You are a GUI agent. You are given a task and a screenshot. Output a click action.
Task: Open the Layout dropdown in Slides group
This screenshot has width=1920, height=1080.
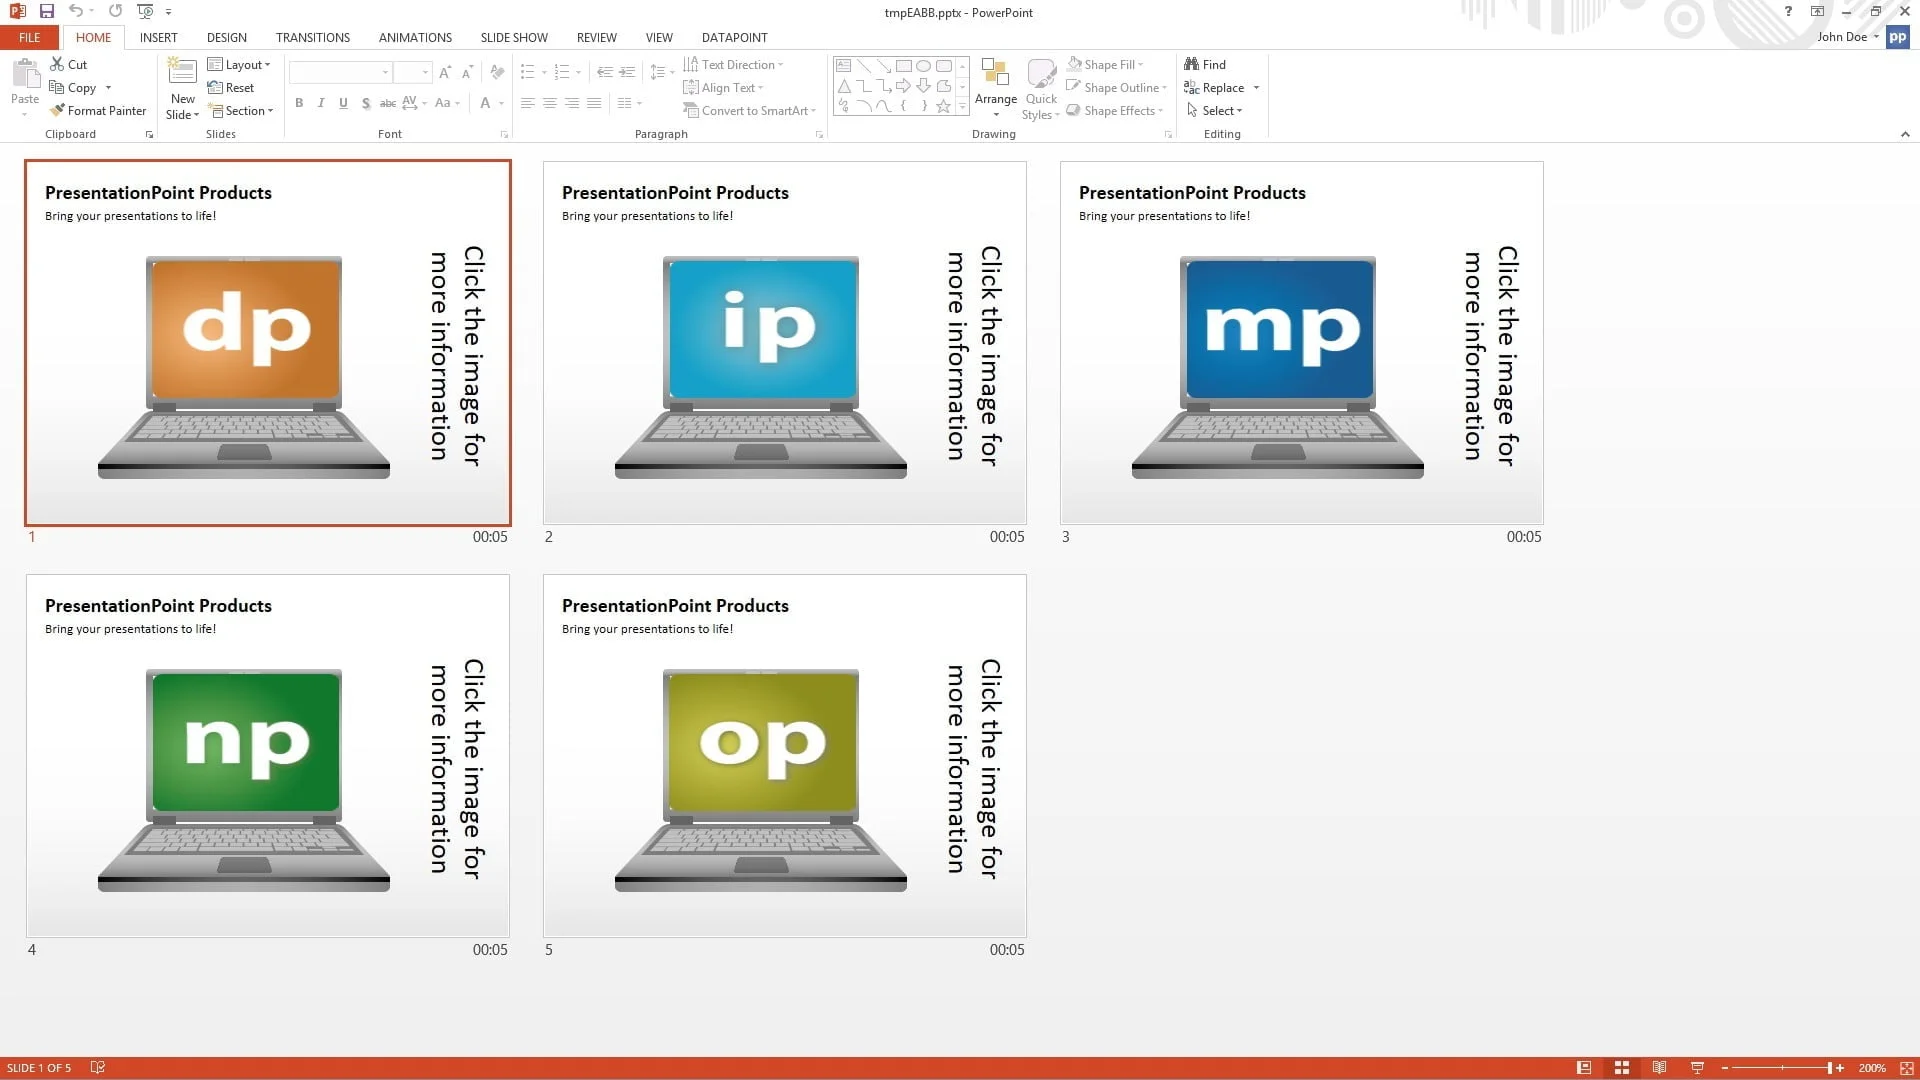click(x=240, y=63)
